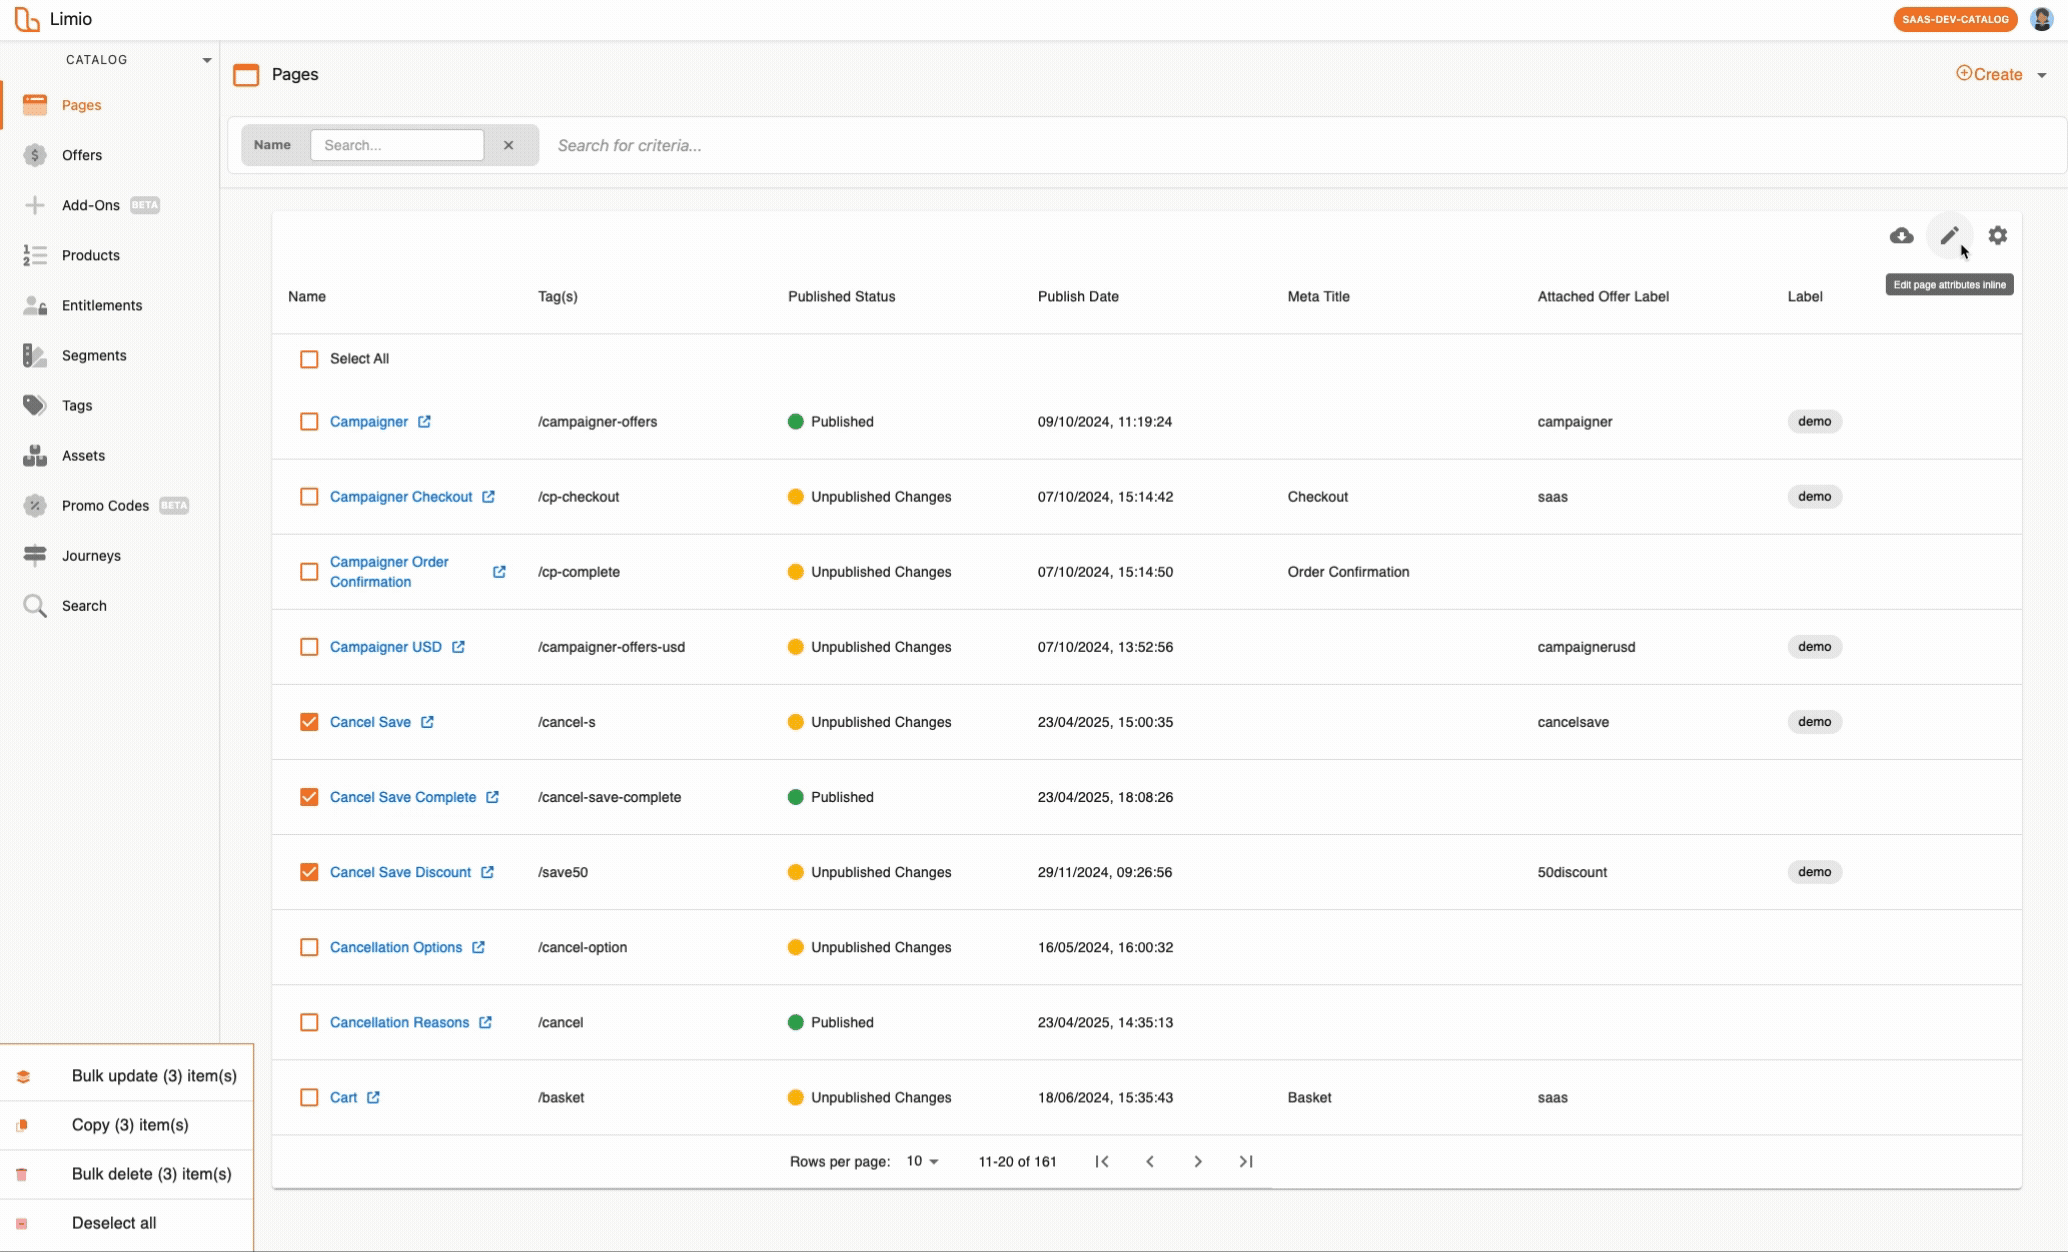The image size is (2068, 1252).
Task: Go to next page of results
Action: tap(1197, 1161)
